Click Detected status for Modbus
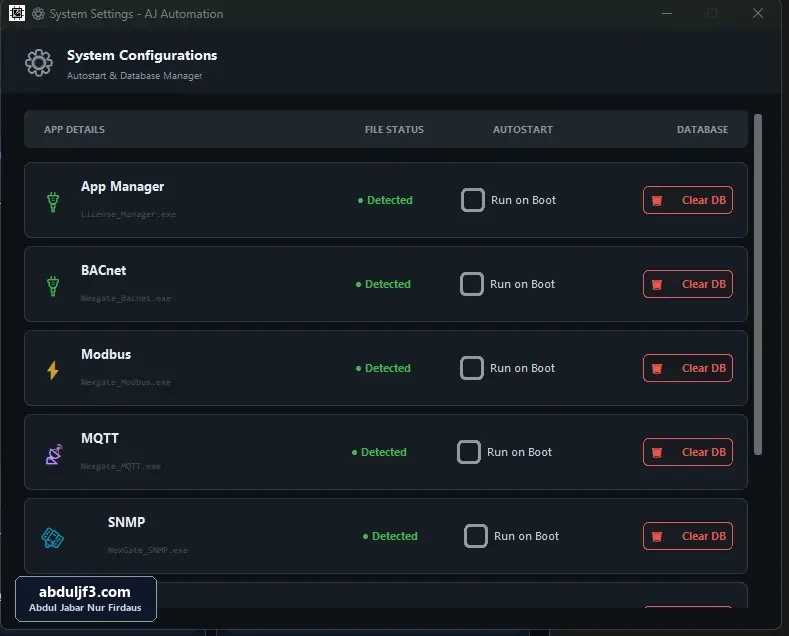789x636 pixels. click(383, 368)
